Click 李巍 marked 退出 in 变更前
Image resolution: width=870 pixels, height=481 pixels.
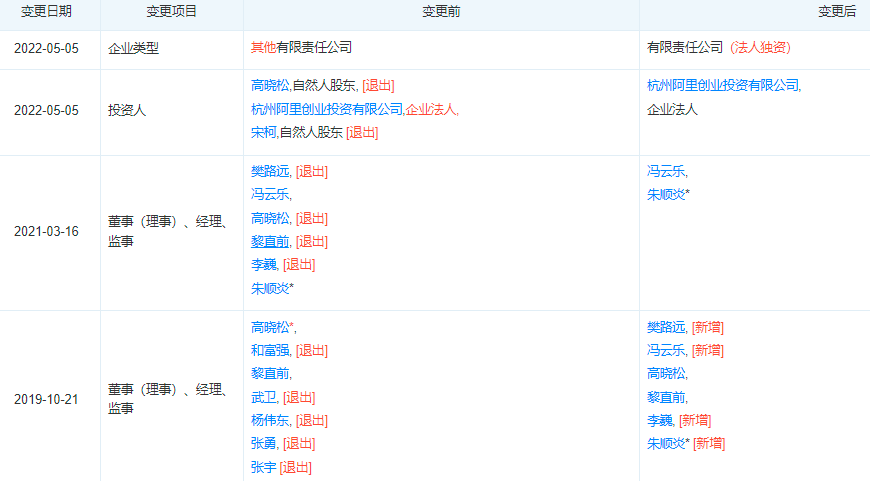pyautogui.click(x=264, y=264)
